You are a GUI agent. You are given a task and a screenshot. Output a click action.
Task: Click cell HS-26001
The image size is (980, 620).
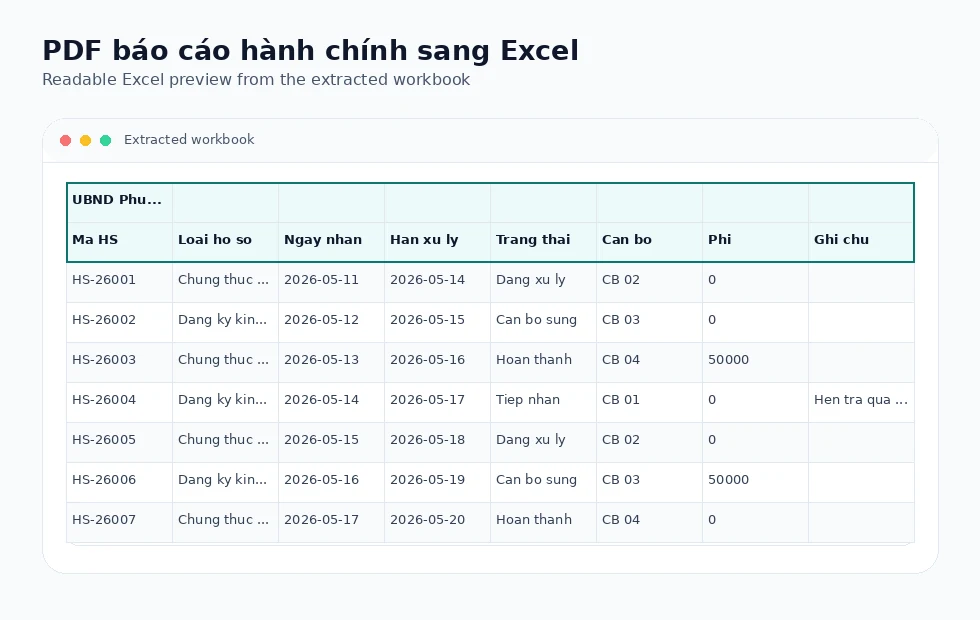pos(119,282)
